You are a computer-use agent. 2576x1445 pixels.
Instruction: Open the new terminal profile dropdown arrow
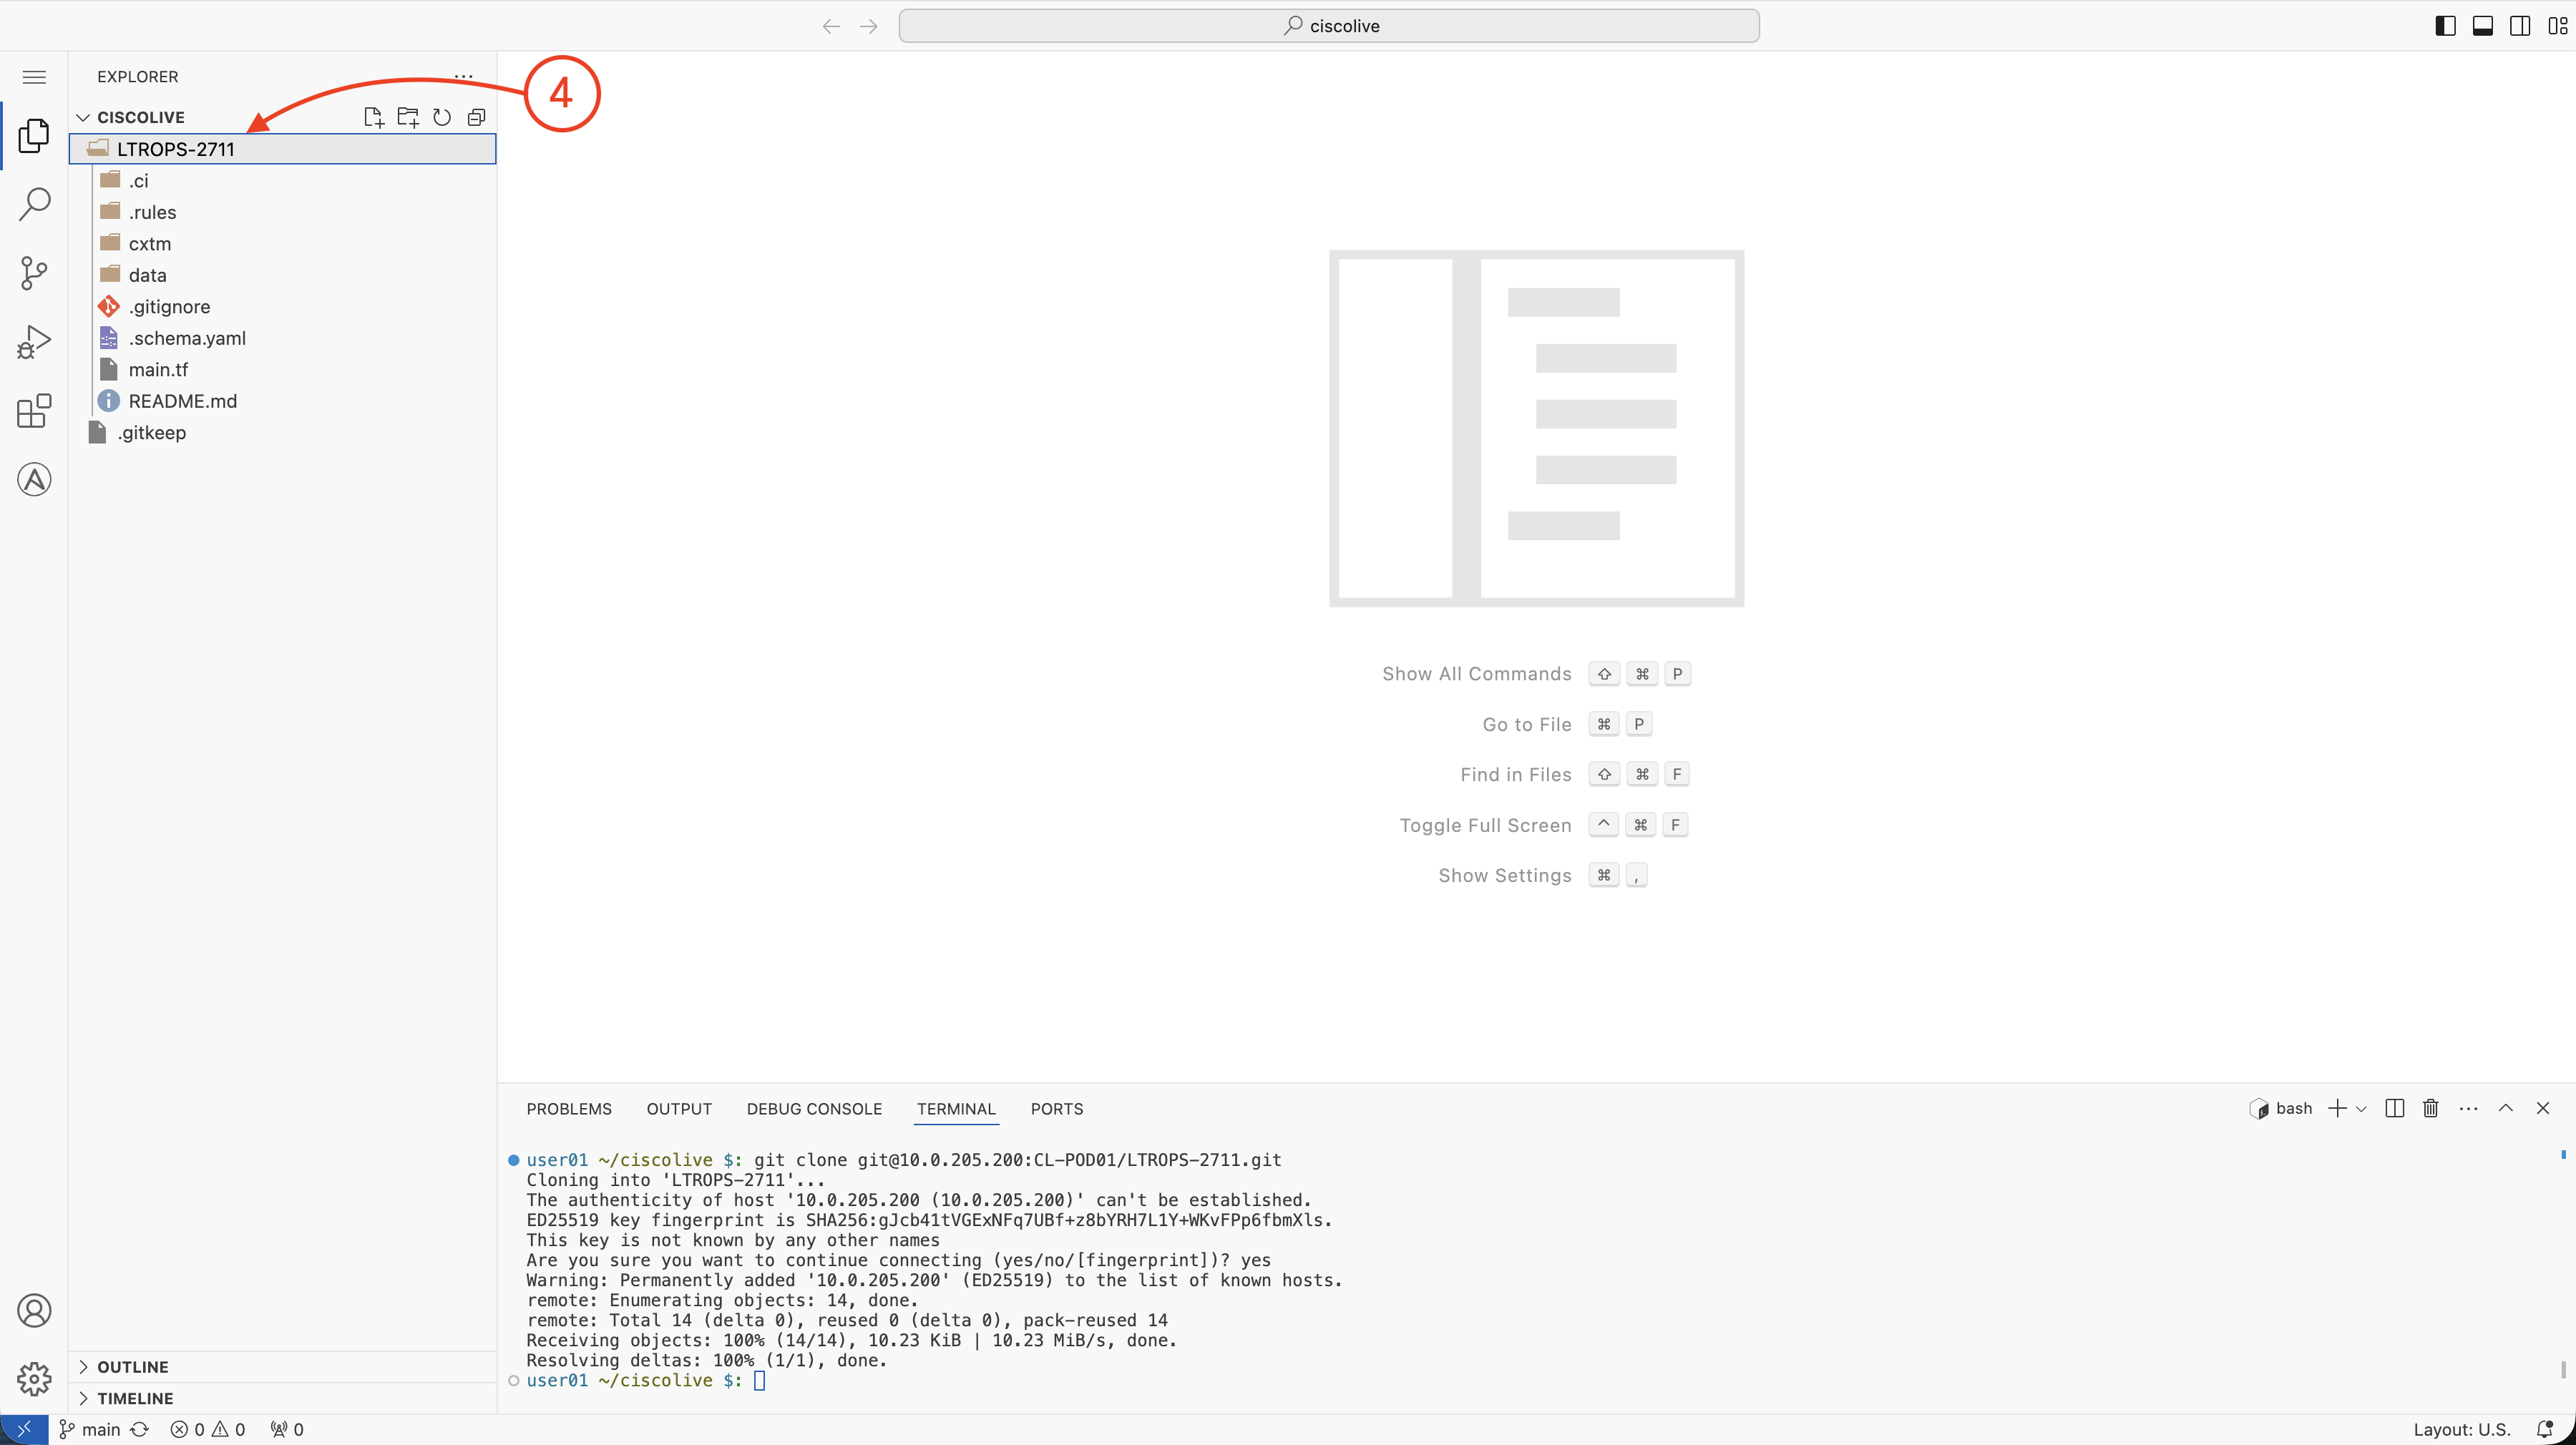point(2362,1108)
